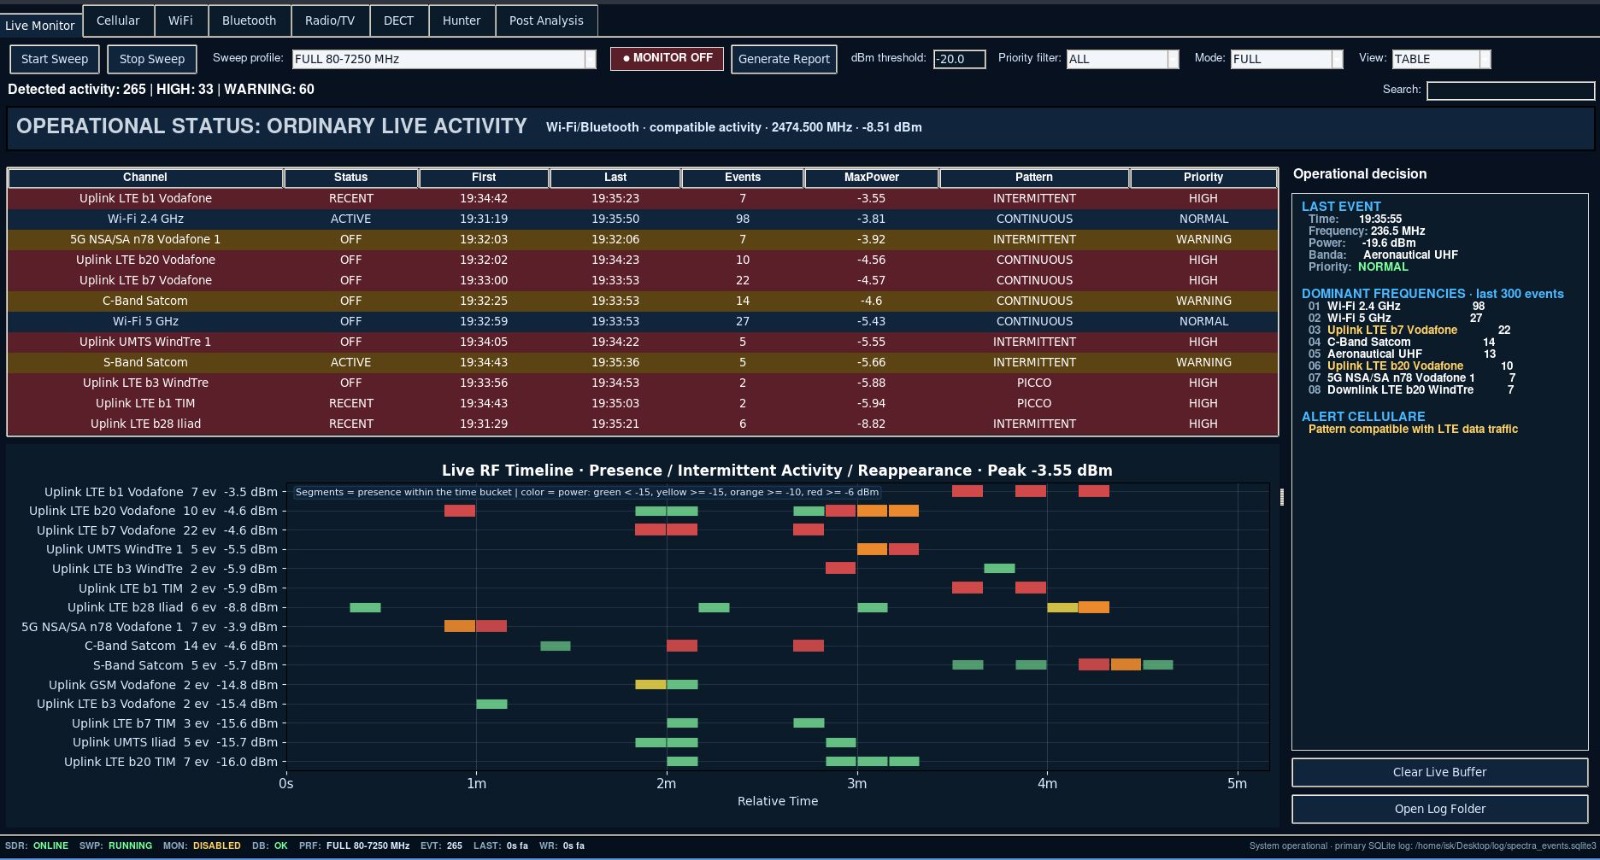Switch to the Cellular tab
Image resolution: width=1600 pixels, height=860 pixels.
point(118,20)
